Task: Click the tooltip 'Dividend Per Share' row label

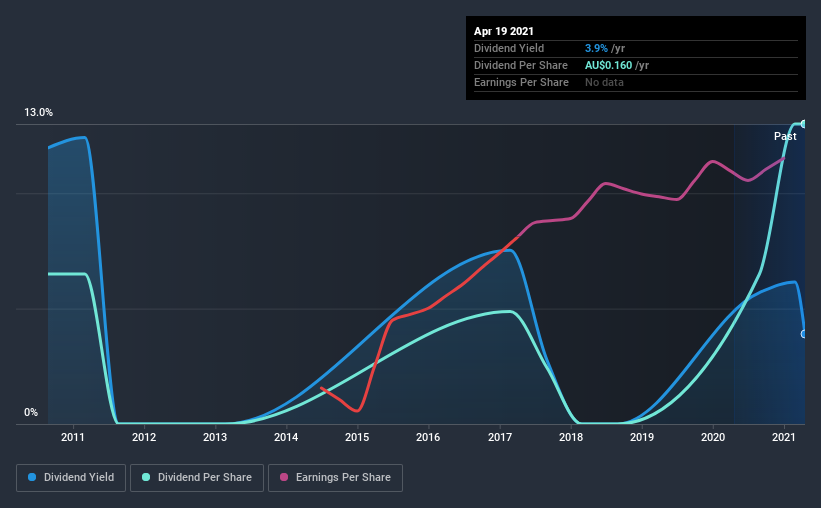Action: pyautogui.click(x=520, y=65)
